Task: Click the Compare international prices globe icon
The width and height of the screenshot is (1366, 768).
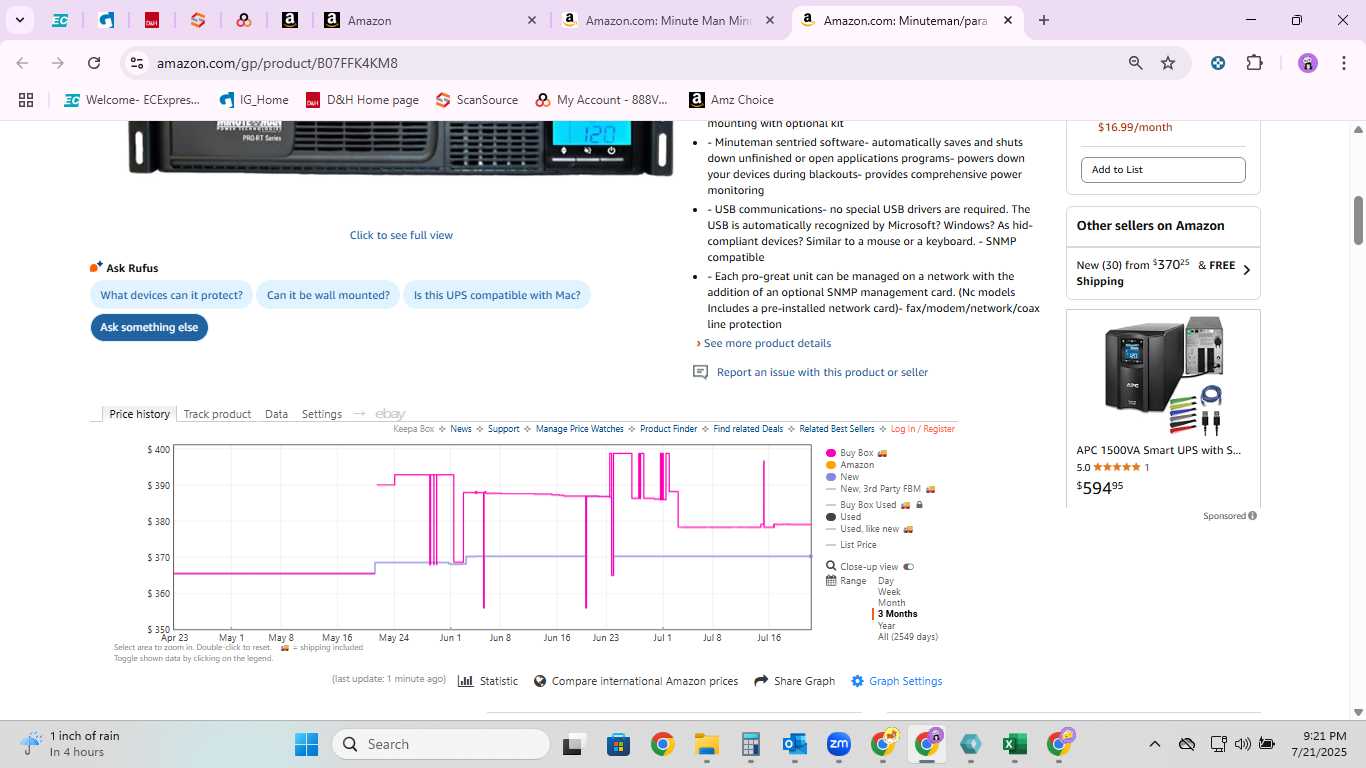Action: coord(540,681)
